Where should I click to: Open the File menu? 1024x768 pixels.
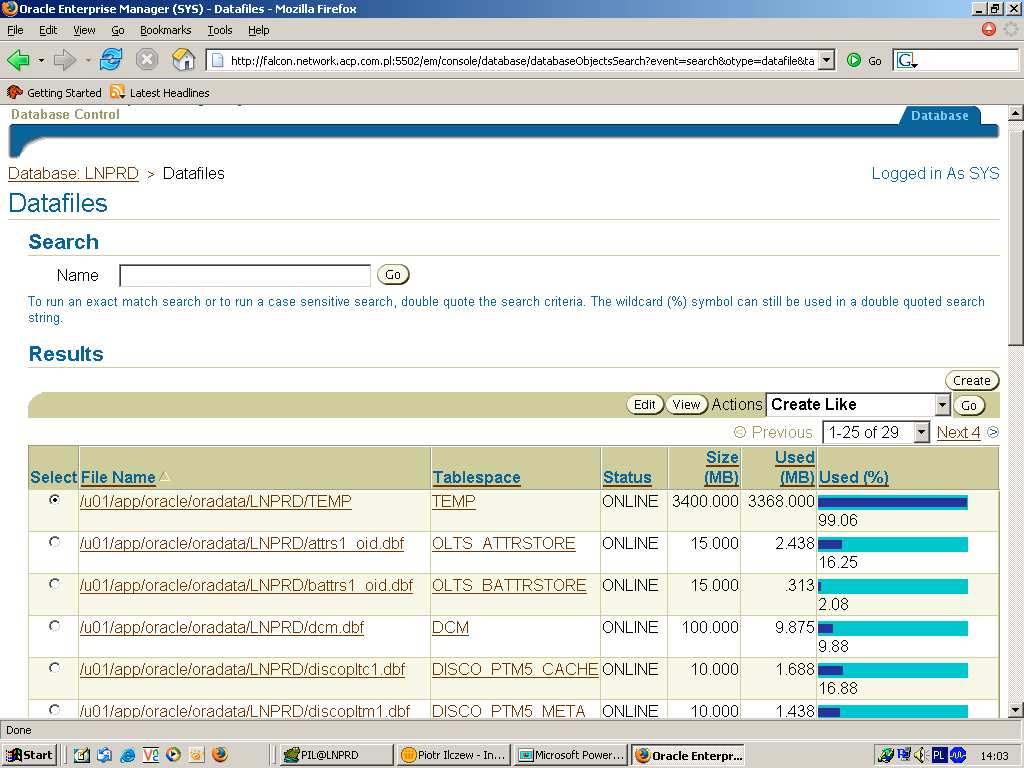tap(15, 30)
